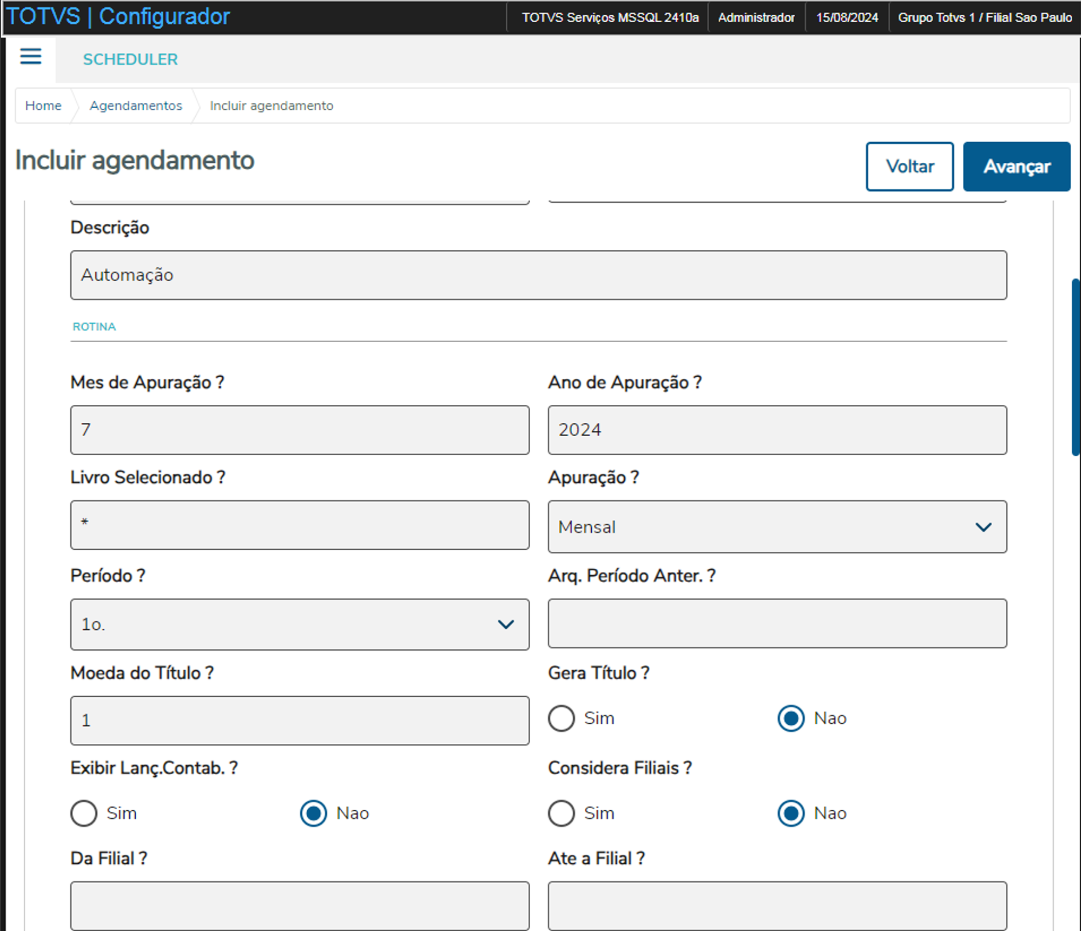
Task: Click the Mes de Apuração field
Action: tap(299, 430)
